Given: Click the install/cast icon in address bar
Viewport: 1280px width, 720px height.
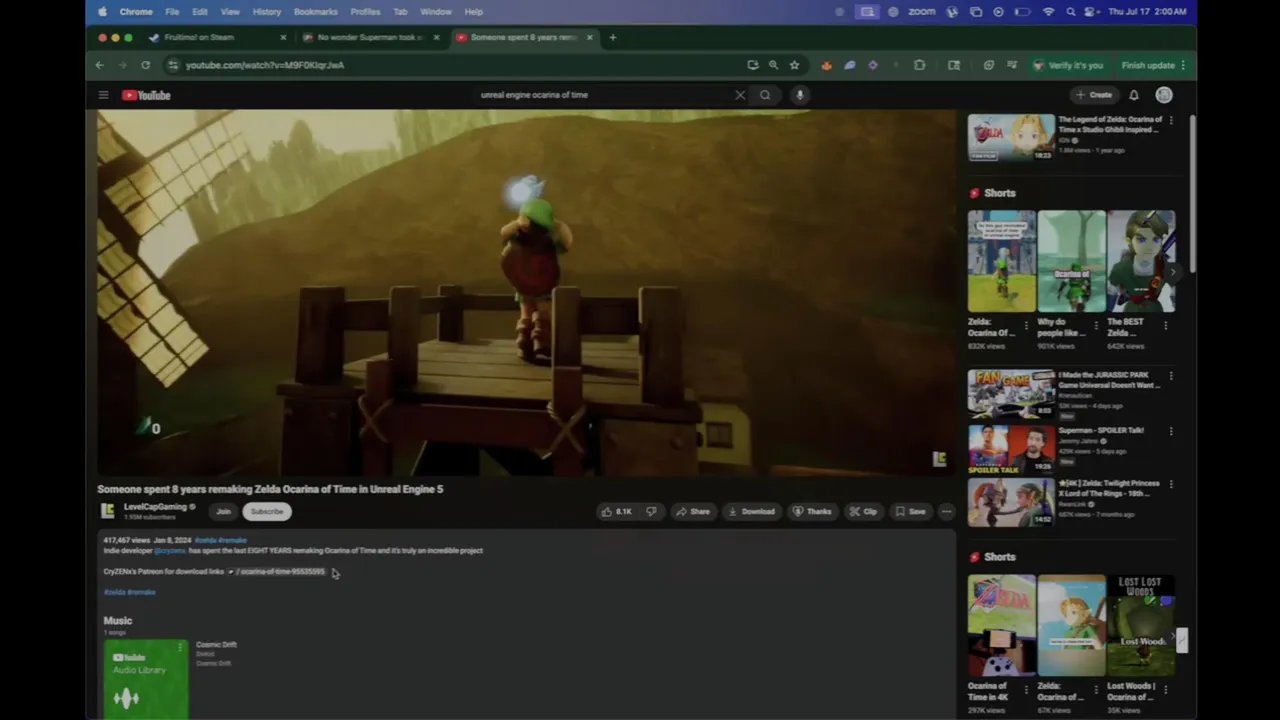Looking at the screenshot, I should (752, 65).
